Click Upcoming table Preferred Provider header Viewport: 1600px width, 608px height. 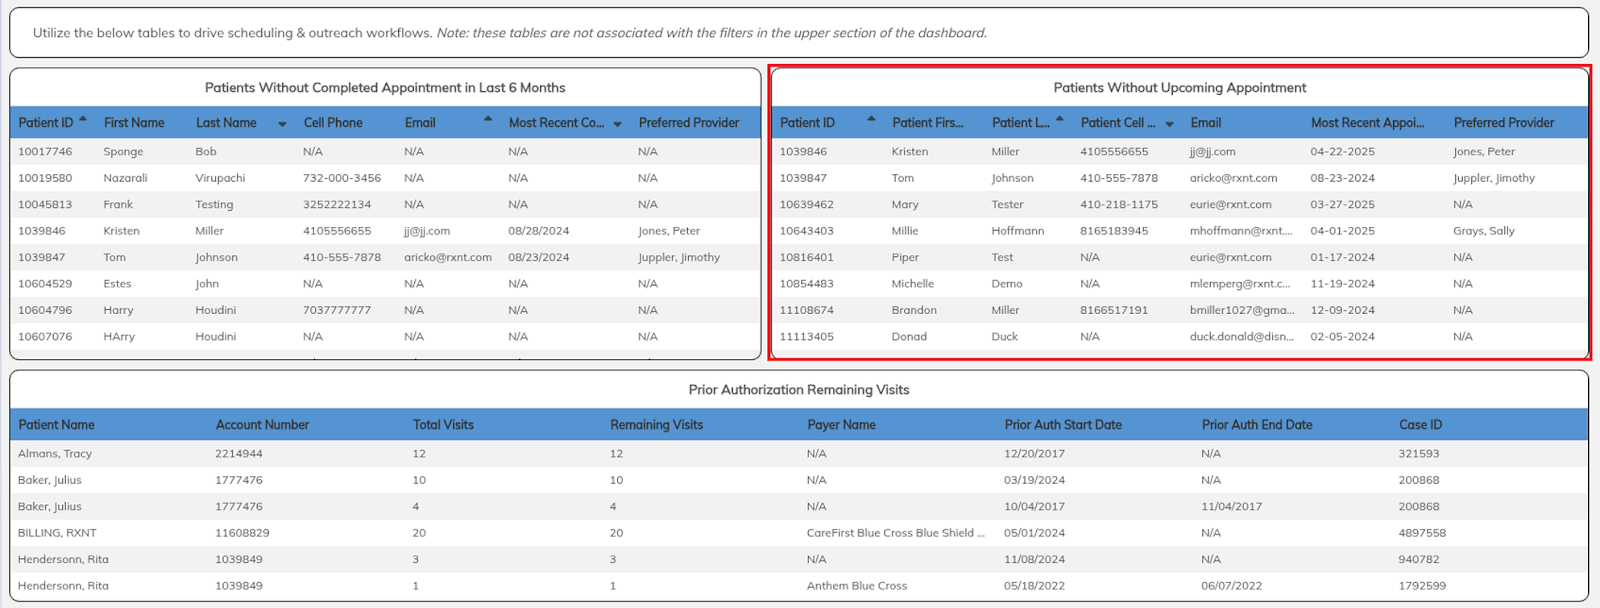1504,123
